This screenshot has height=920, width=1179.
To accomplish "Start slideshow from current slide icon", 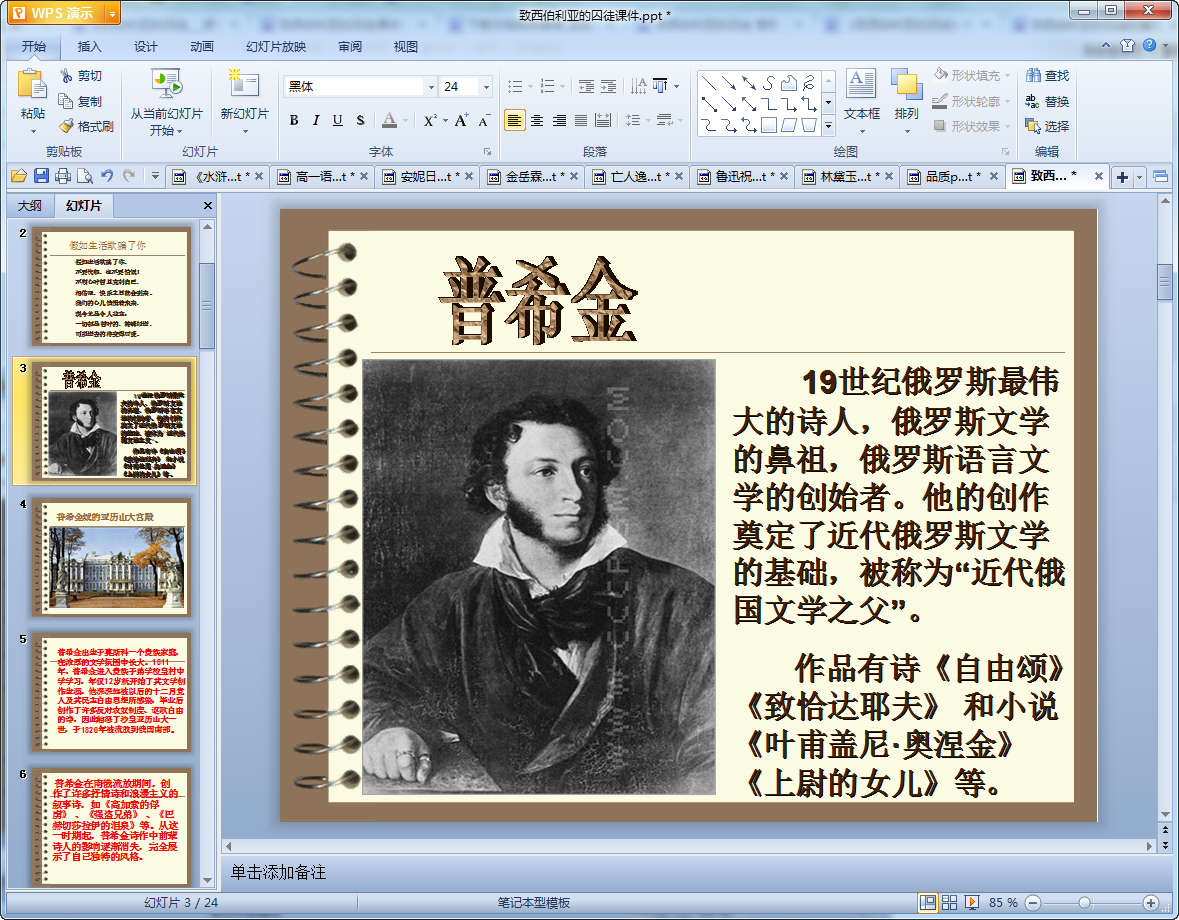I will (x=166, y=84).
